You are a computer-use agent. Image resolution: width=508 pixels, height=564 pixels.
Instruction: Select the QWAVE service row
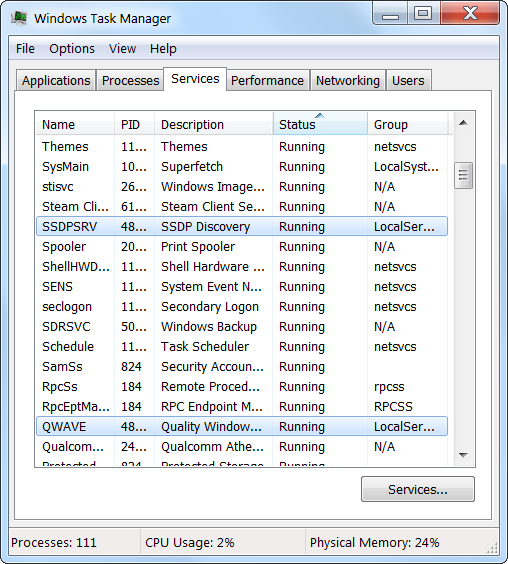(x=242, y=427)
